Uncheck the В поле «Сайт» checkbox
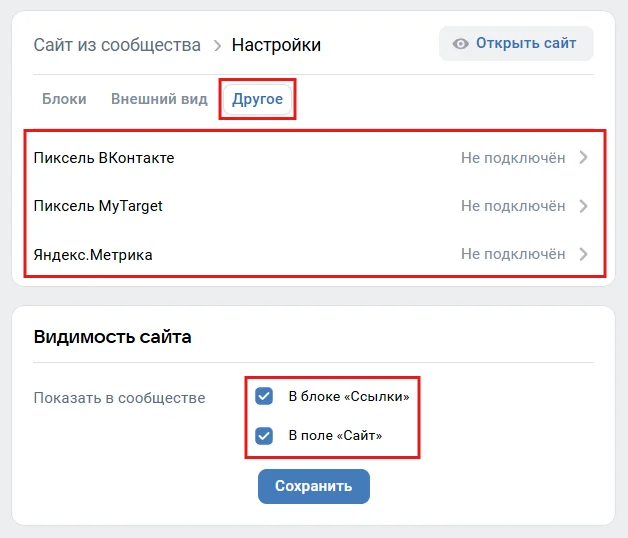Viewport: 628px width, 538px height. [x=264, y=435]
